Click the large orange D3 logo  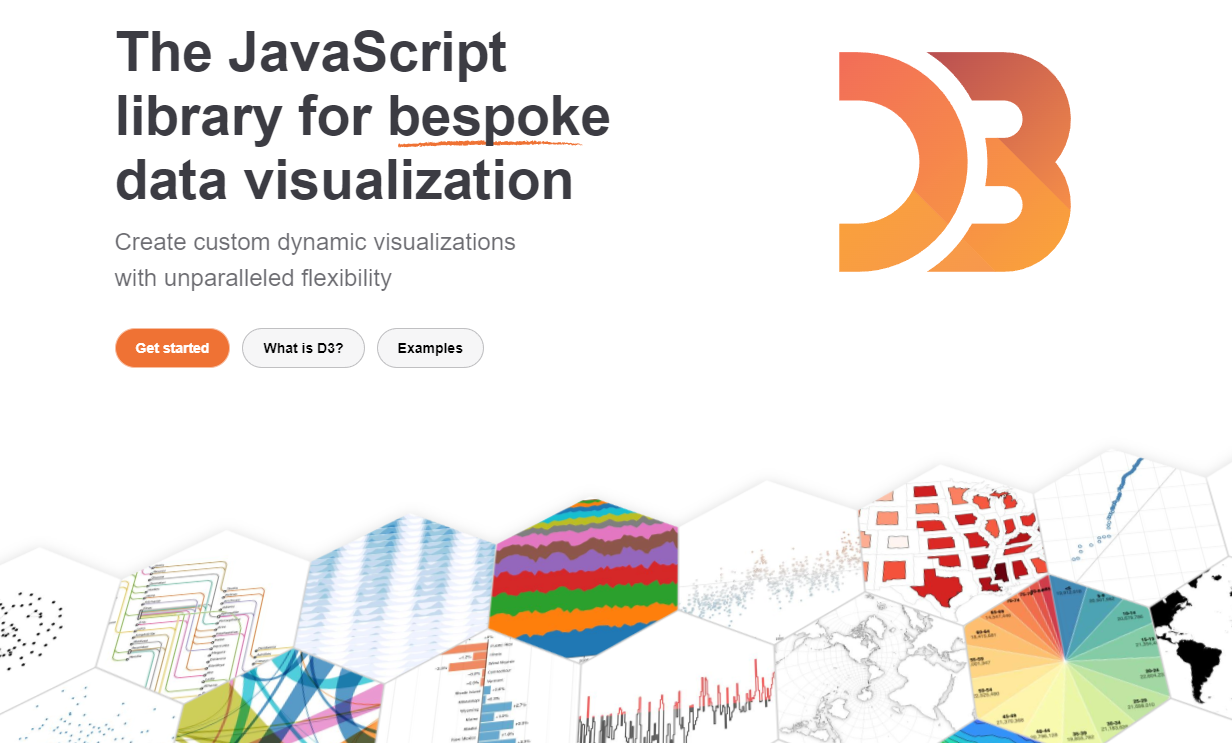click(x=954, y=162)
